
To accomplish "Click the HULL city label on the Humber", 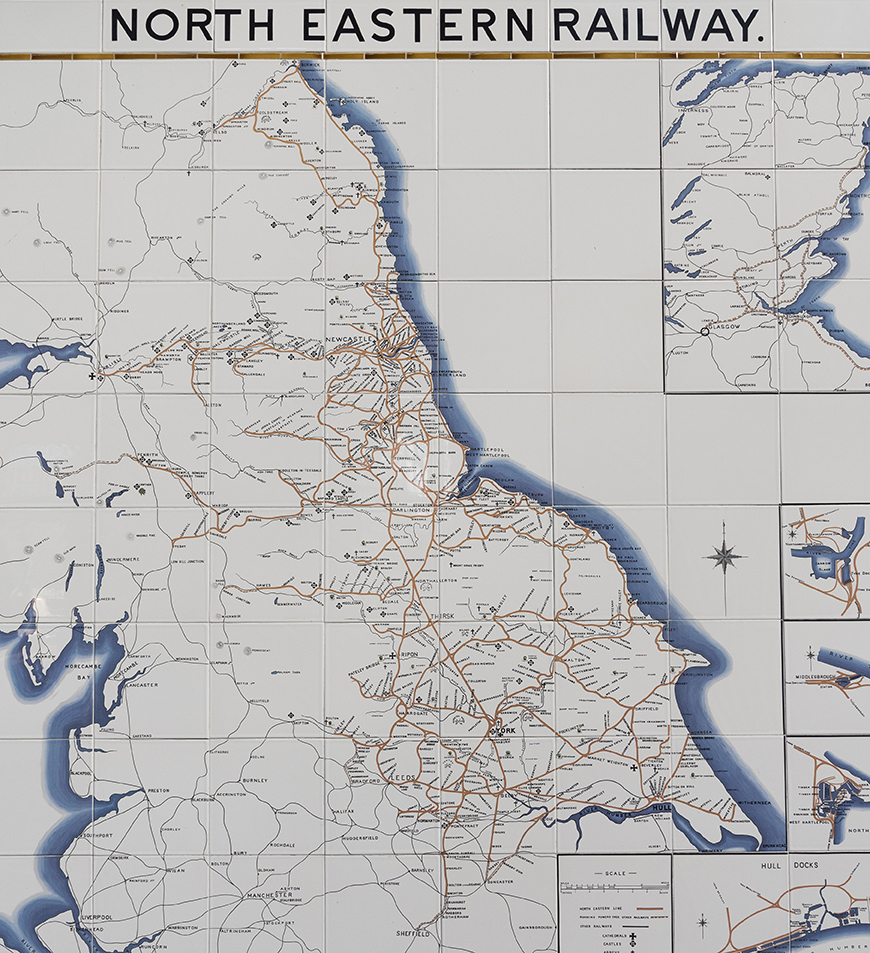I will point(660,808).
